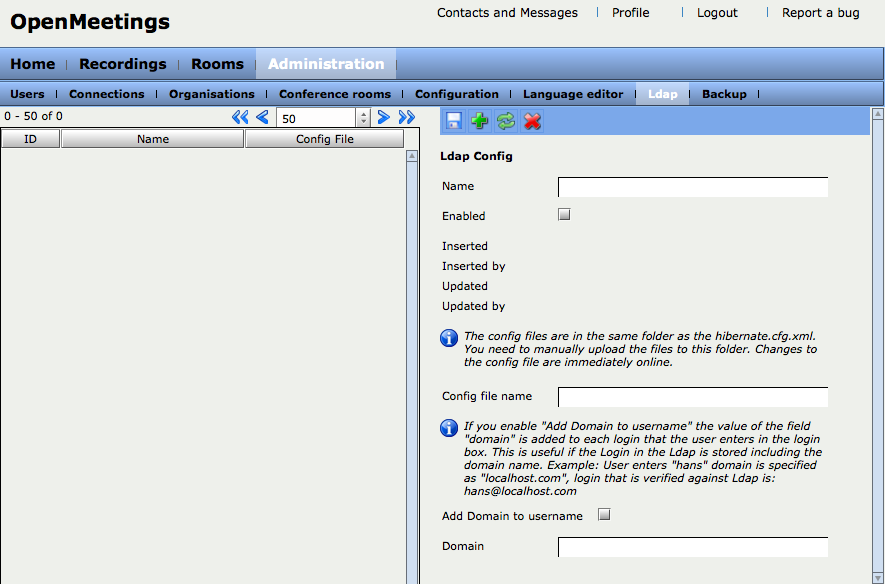Sort list by Name column header
Viewport: 885px width, 584px height.
click(x=152, y=139)
